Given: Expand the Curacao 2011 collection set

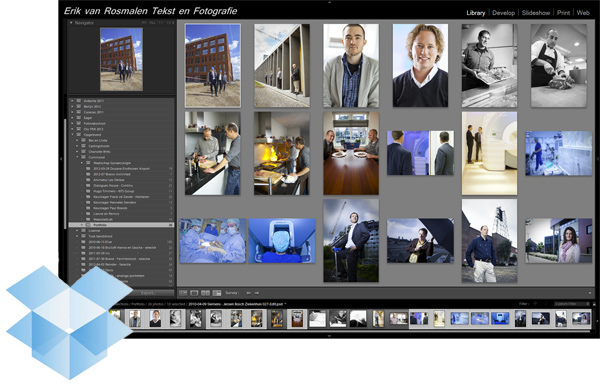Looking at the screenshot, I should pyautogui.click(x=72, y=112).
